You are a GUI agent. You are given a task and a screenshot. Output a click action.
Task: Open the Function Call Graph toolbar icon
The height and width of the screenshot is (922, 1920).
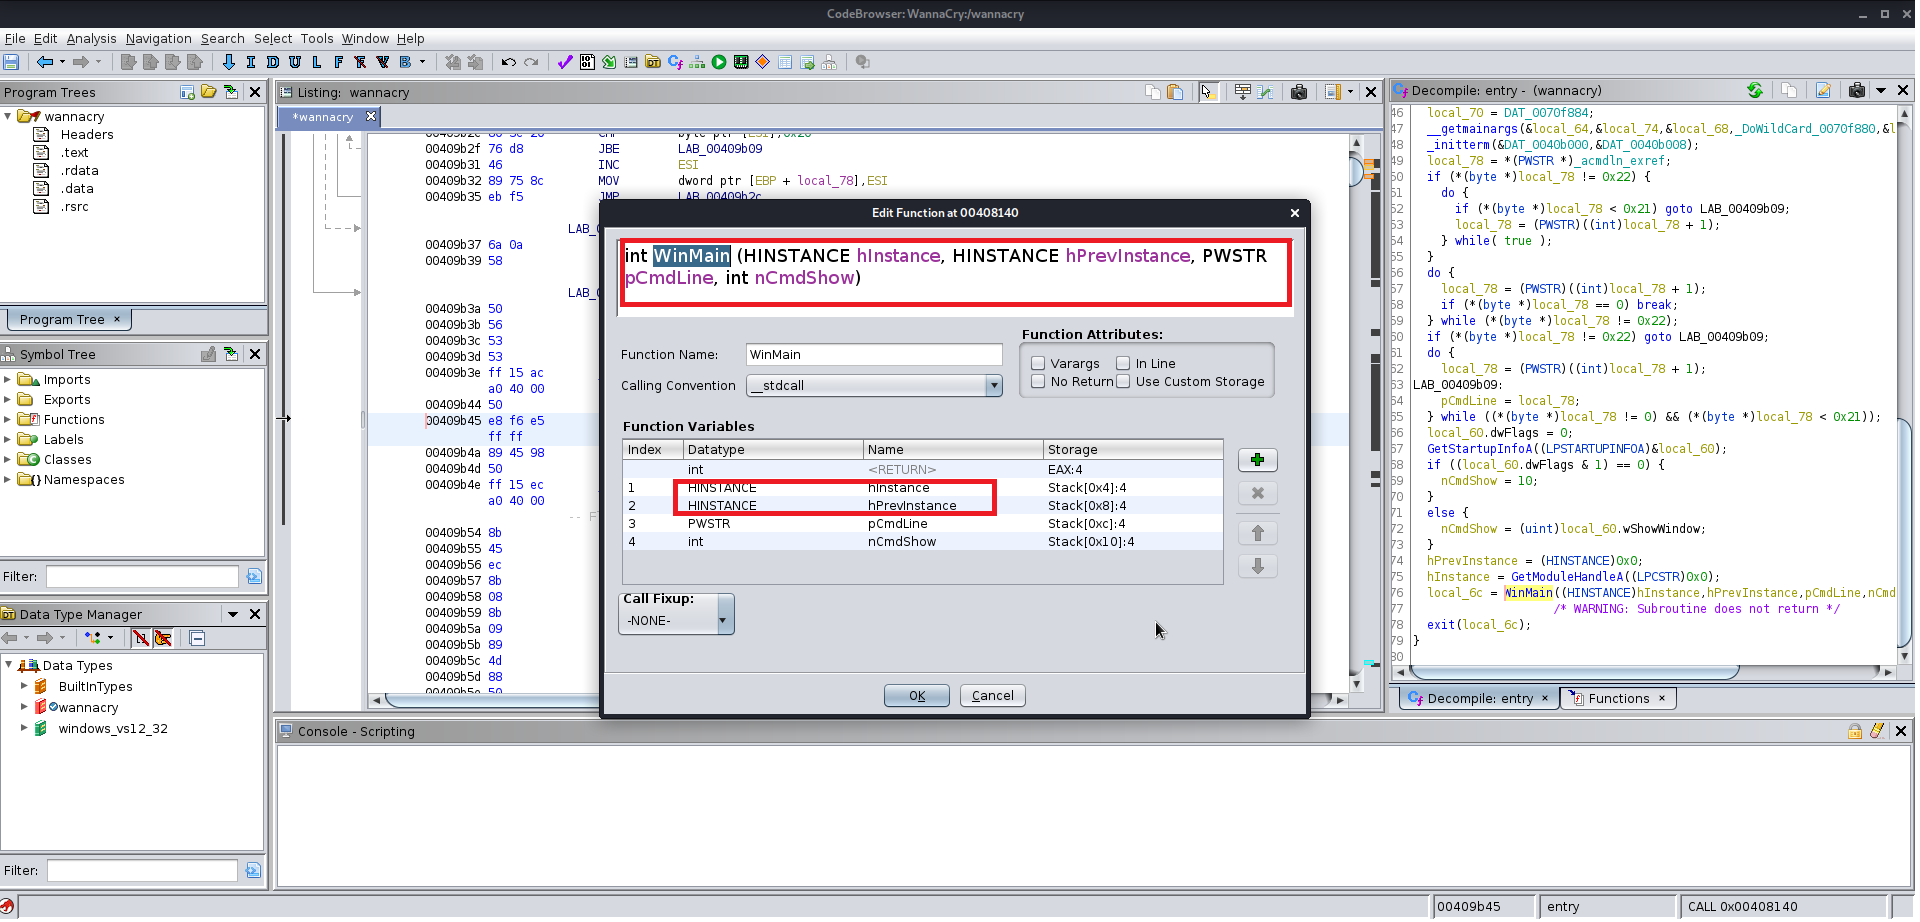[x=697, y=62]
